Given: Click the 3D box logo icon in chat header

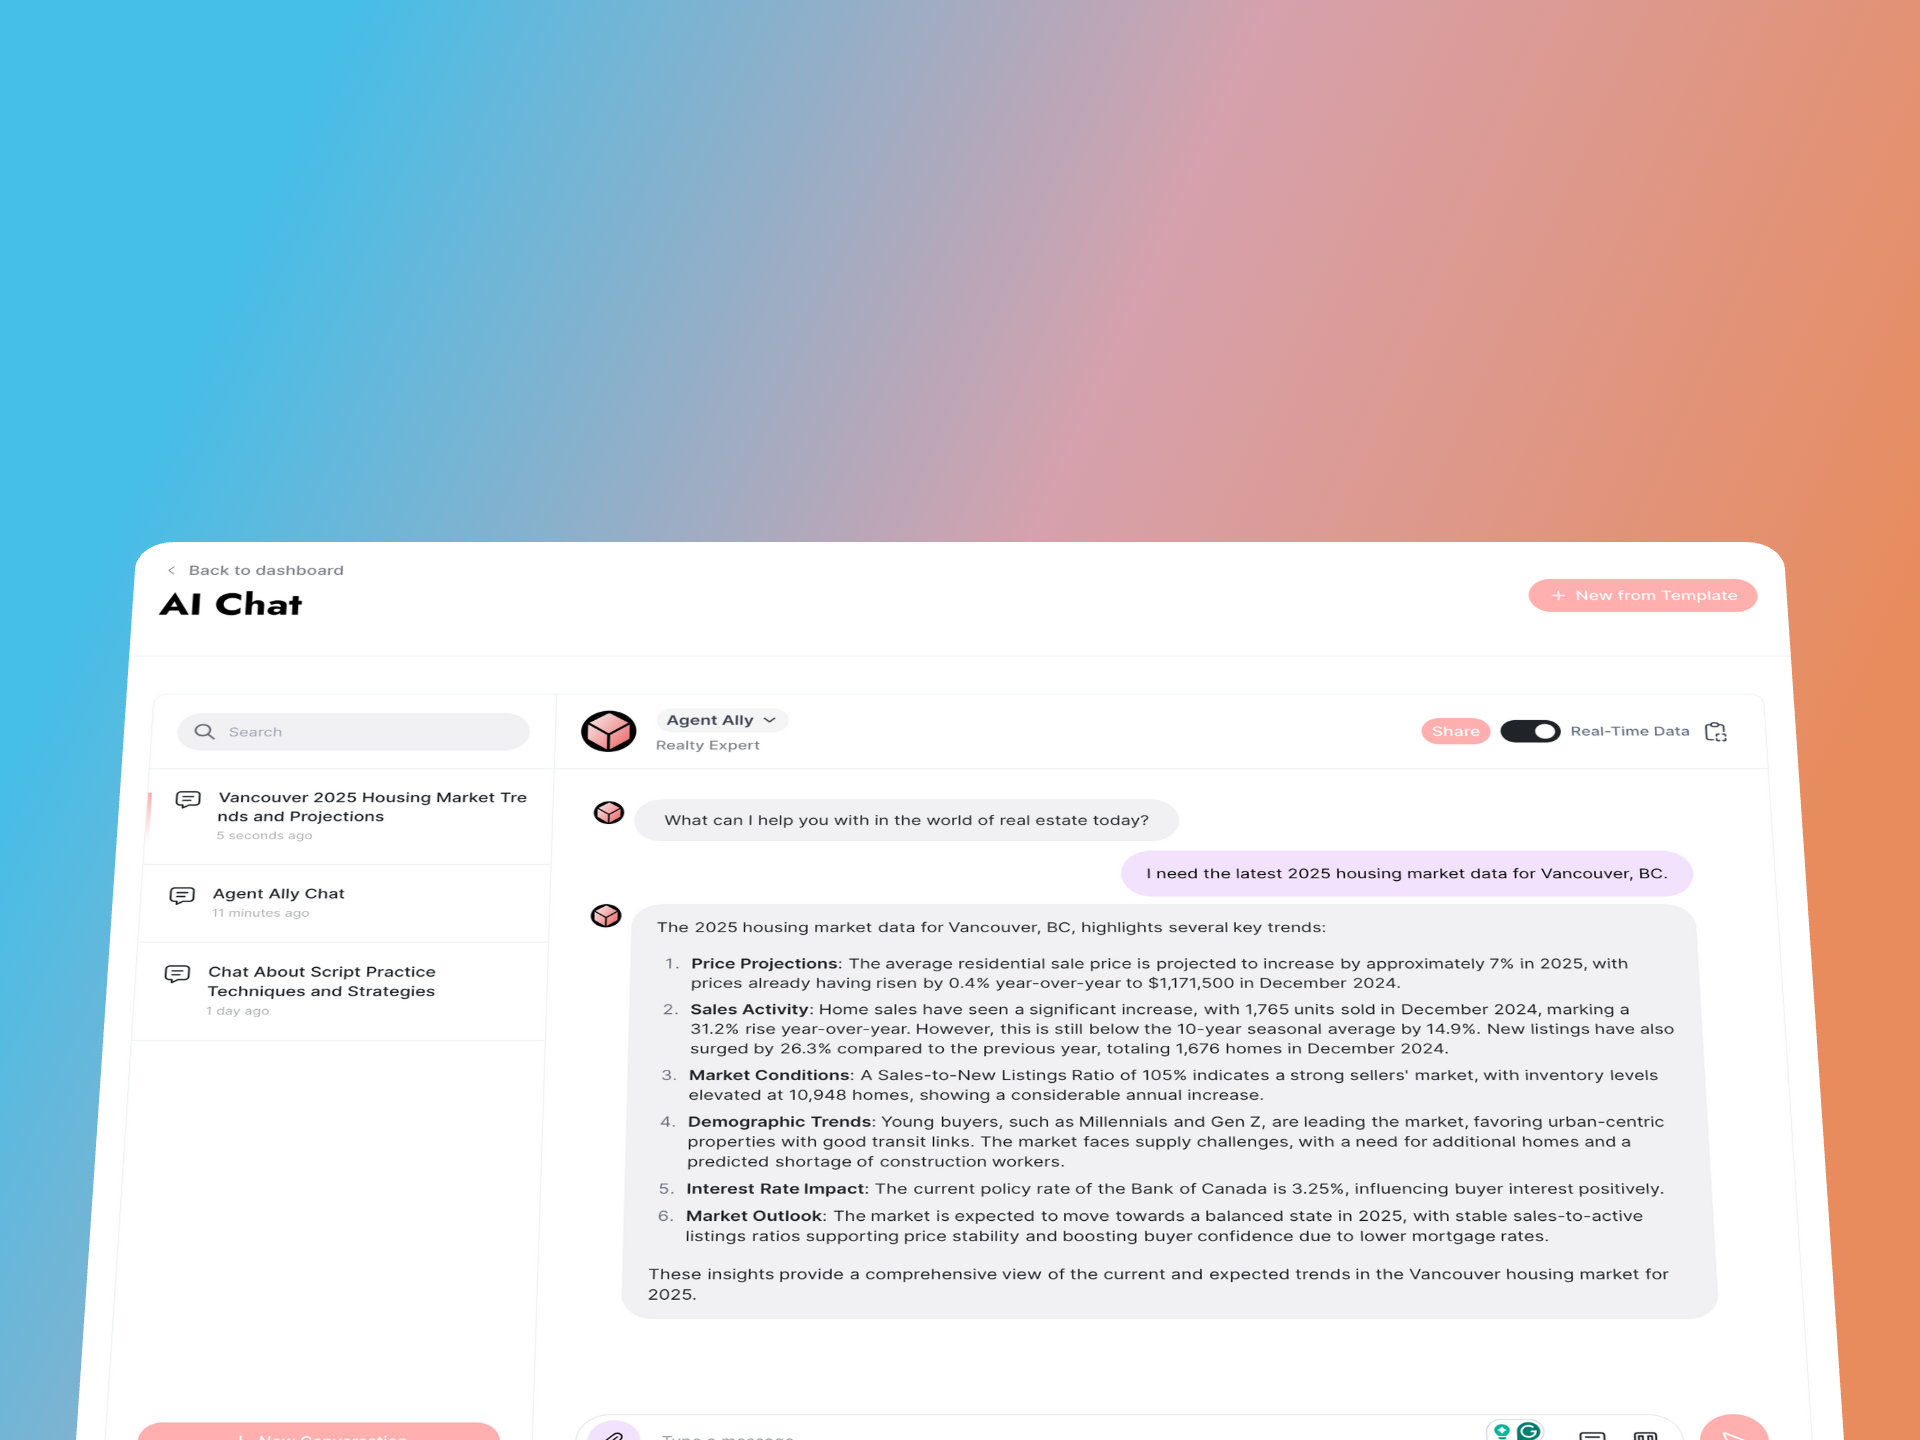Looking at the screenshot, I should (x=609, y=731).
